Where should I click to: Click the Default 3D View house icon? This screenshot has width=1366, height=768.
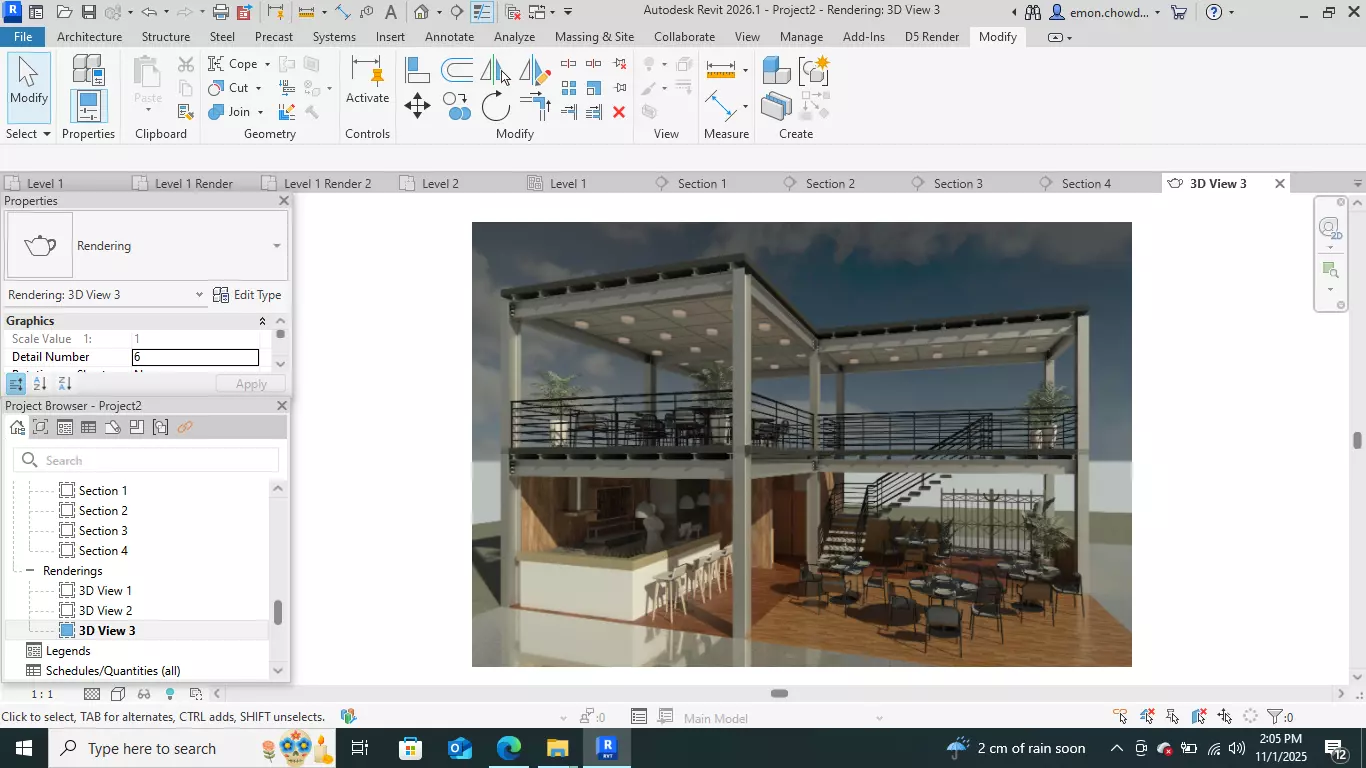pyautogui.click(x=421, y=12)
